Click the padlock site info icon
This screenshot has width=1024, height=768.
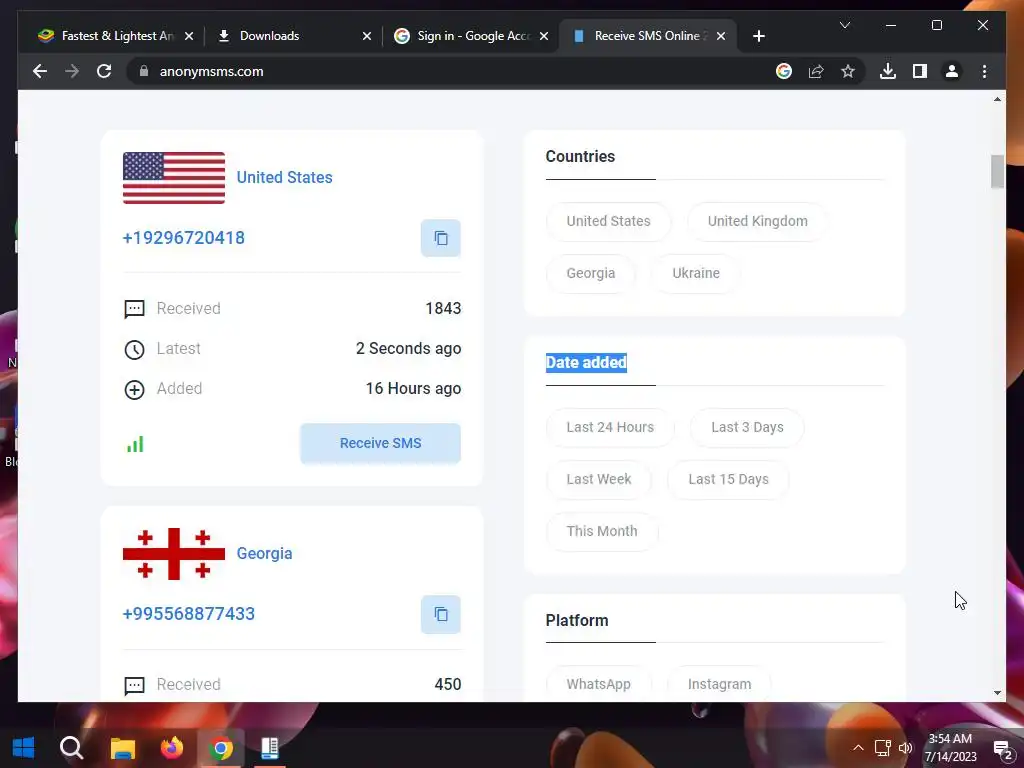[144, 71]
